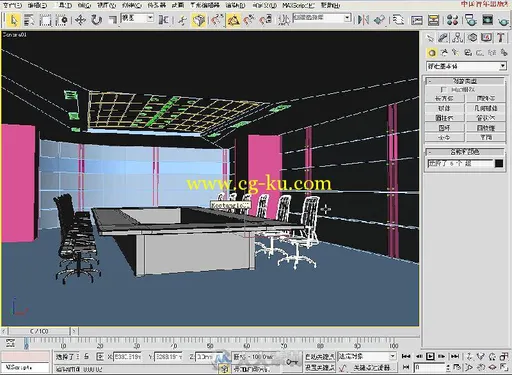512x375 pixels.
Task: Click the GeoSphere (几何球体) button
Action: 486,108
